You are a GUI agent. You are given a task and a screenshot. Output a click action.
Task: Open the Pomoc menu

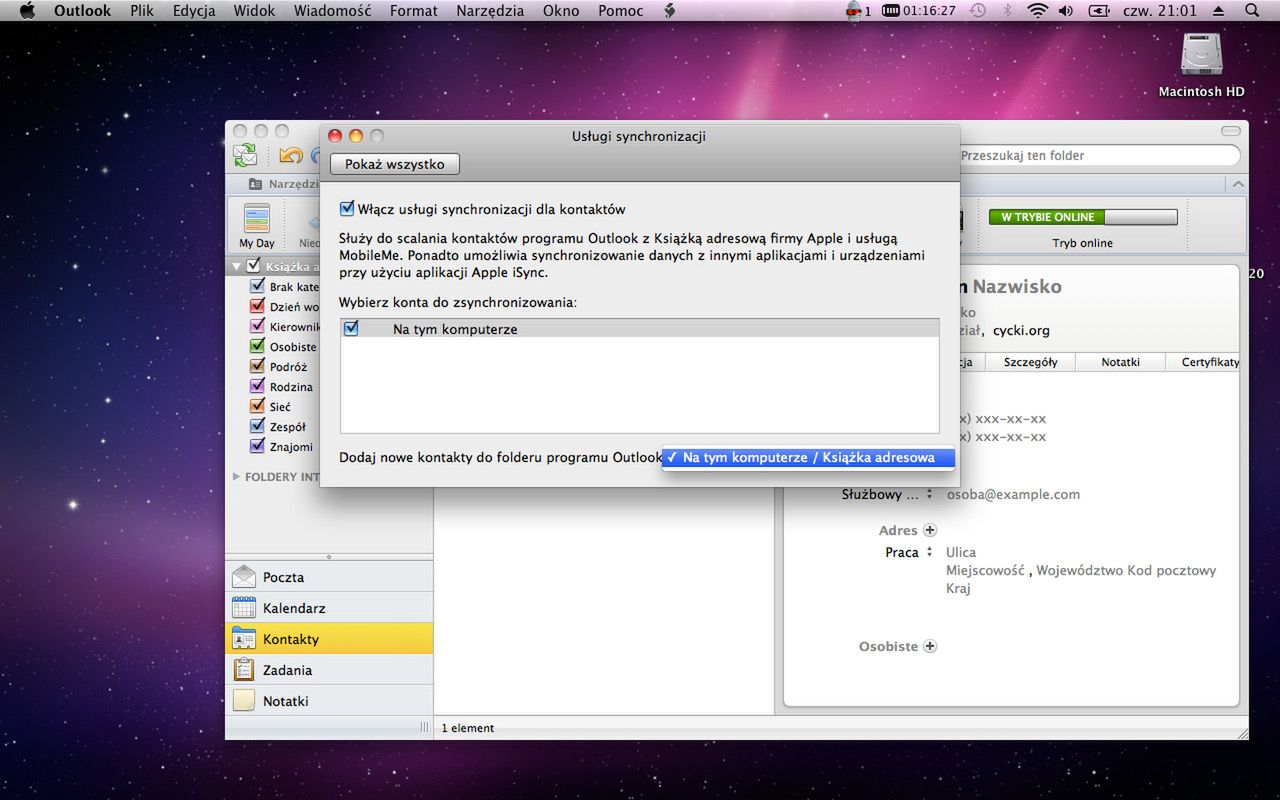[x=621, y=10]
